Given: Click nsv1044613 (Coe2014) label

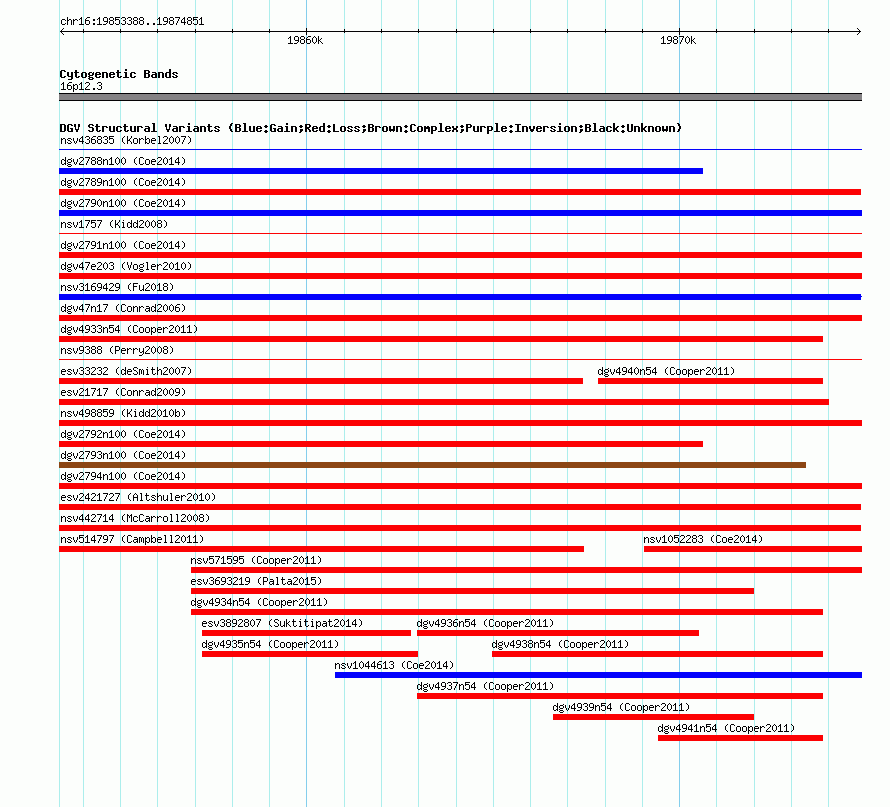Looking at the screenshot, I should [394, 665].
